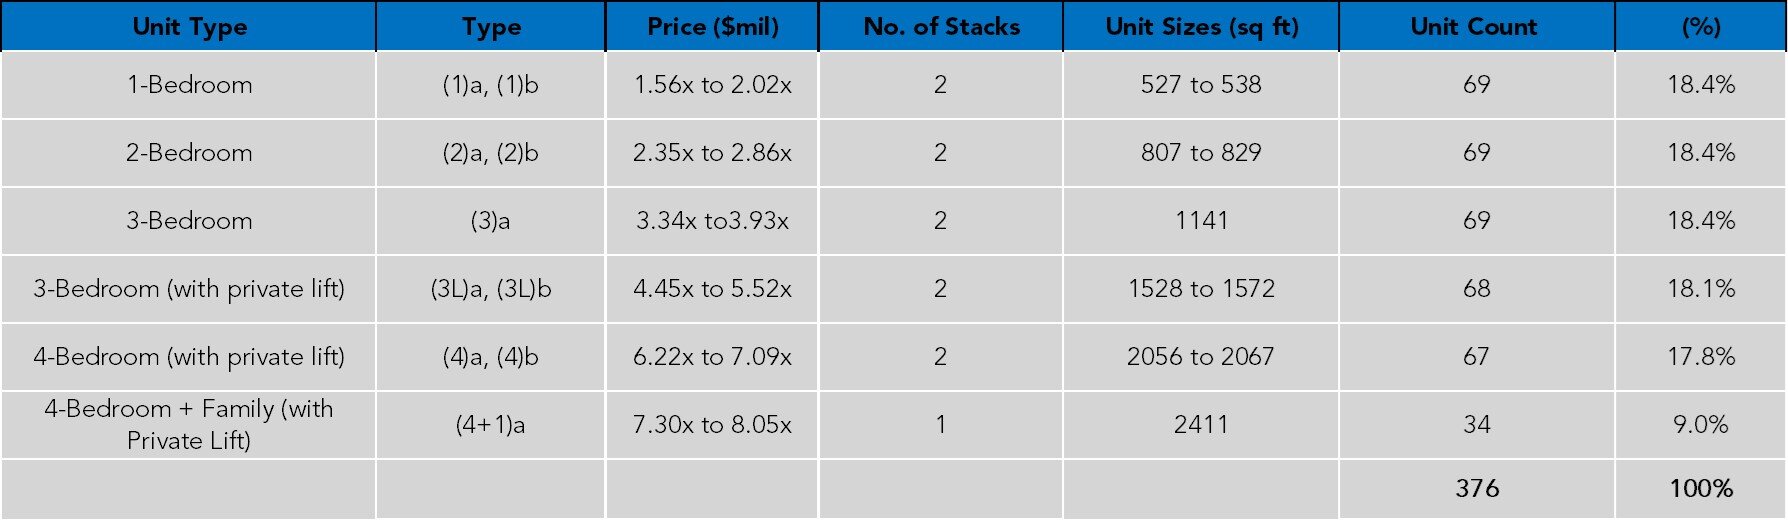Viewport: 1788px width, 521px height.
Task: Select the "2056 to 2067" size cell
Action: [1200, 357]
